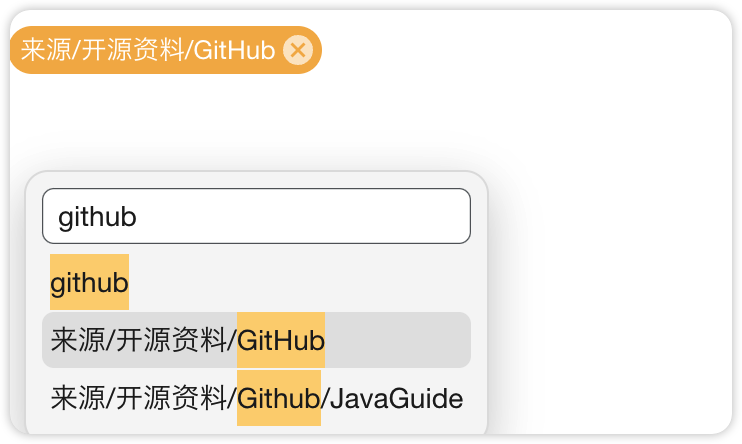Click the highlighted Github match before /JavaGuide
Image resolution: width=742 pixels, height=444 pixels.
pos(279,399)
